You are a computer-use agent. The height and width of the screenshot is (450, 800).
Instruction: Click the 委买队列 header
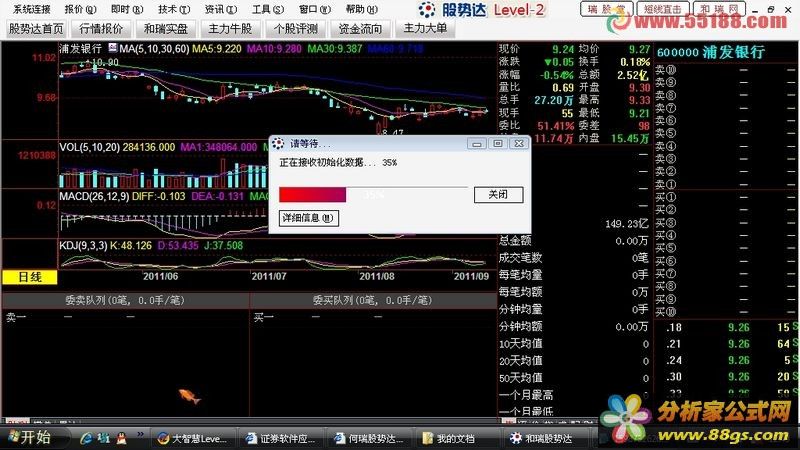[x=372, y=301]
